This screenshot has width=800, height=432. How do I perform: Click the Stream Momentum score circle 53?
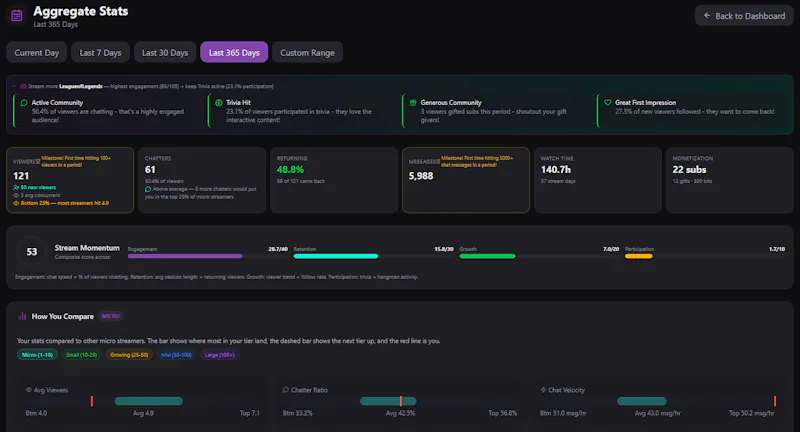coord(32,251)
